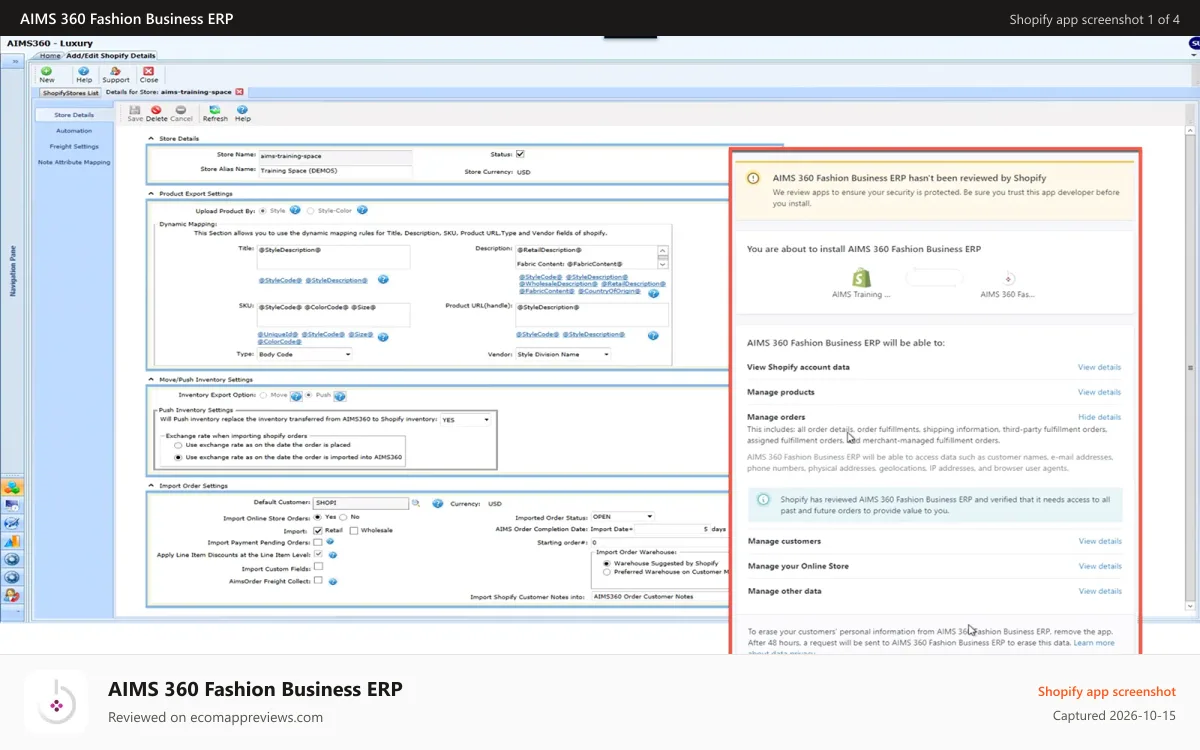This screenshot has height=750, width=1200.
Task: Click the Shopify bag icon in install dialog
Action: 861,278
